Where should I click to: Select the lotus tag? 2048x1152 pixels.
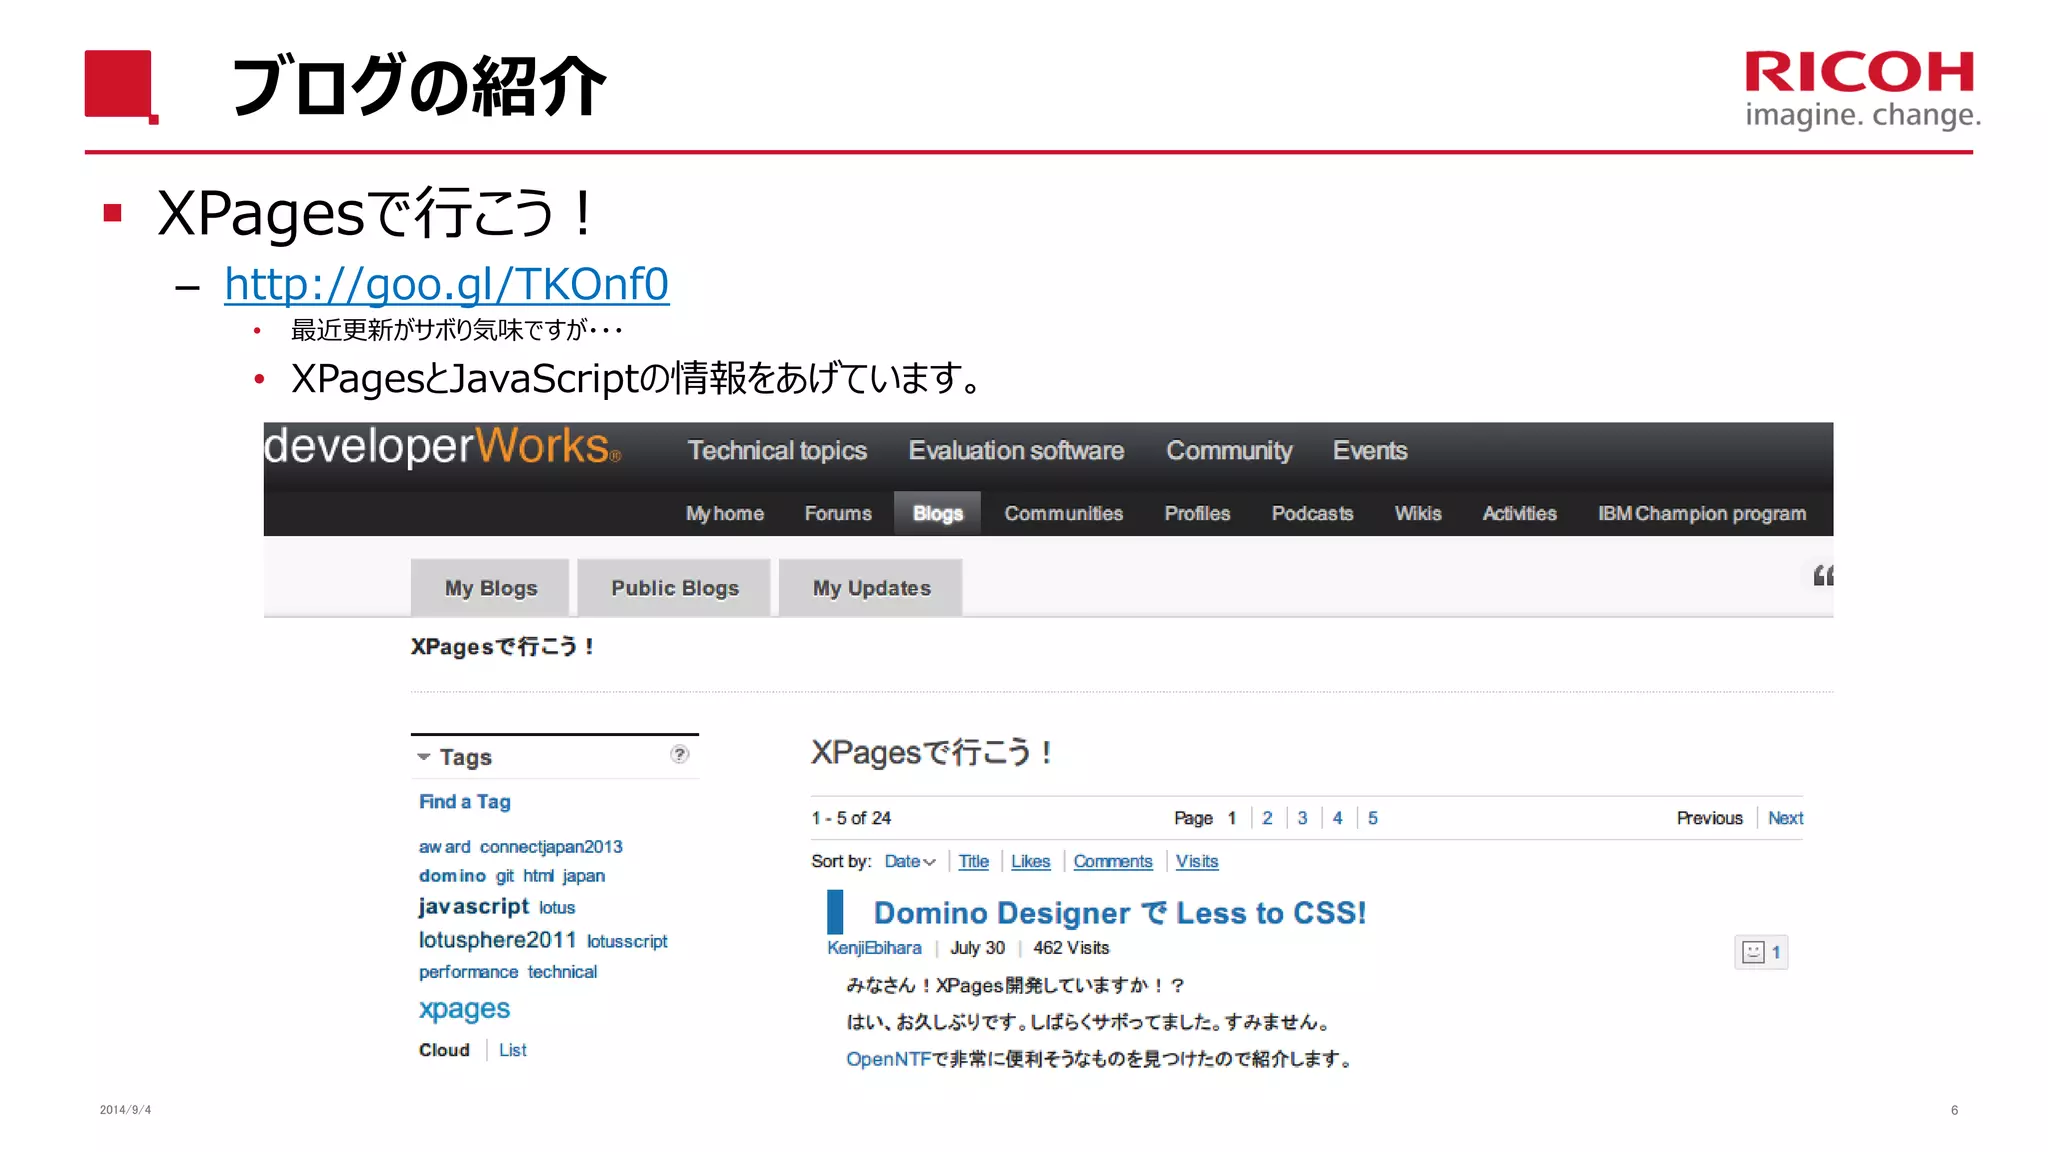point(557,908)
